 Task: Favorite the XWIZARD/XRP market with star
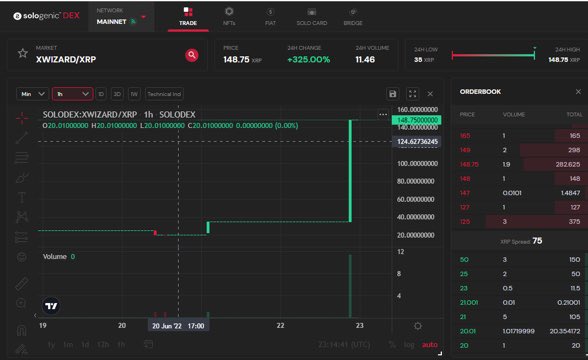pyautogui.click(x=22, y=53)
